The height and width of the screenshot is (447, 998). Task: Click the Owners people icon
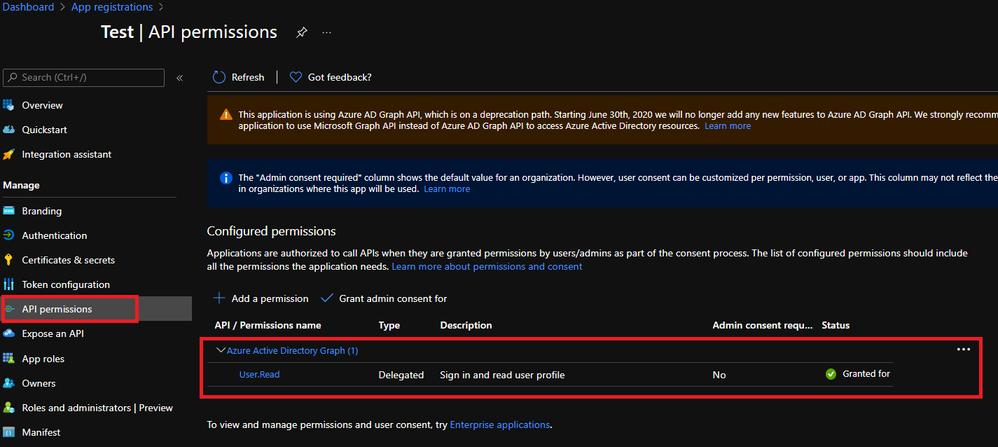(x=9, y=383)
